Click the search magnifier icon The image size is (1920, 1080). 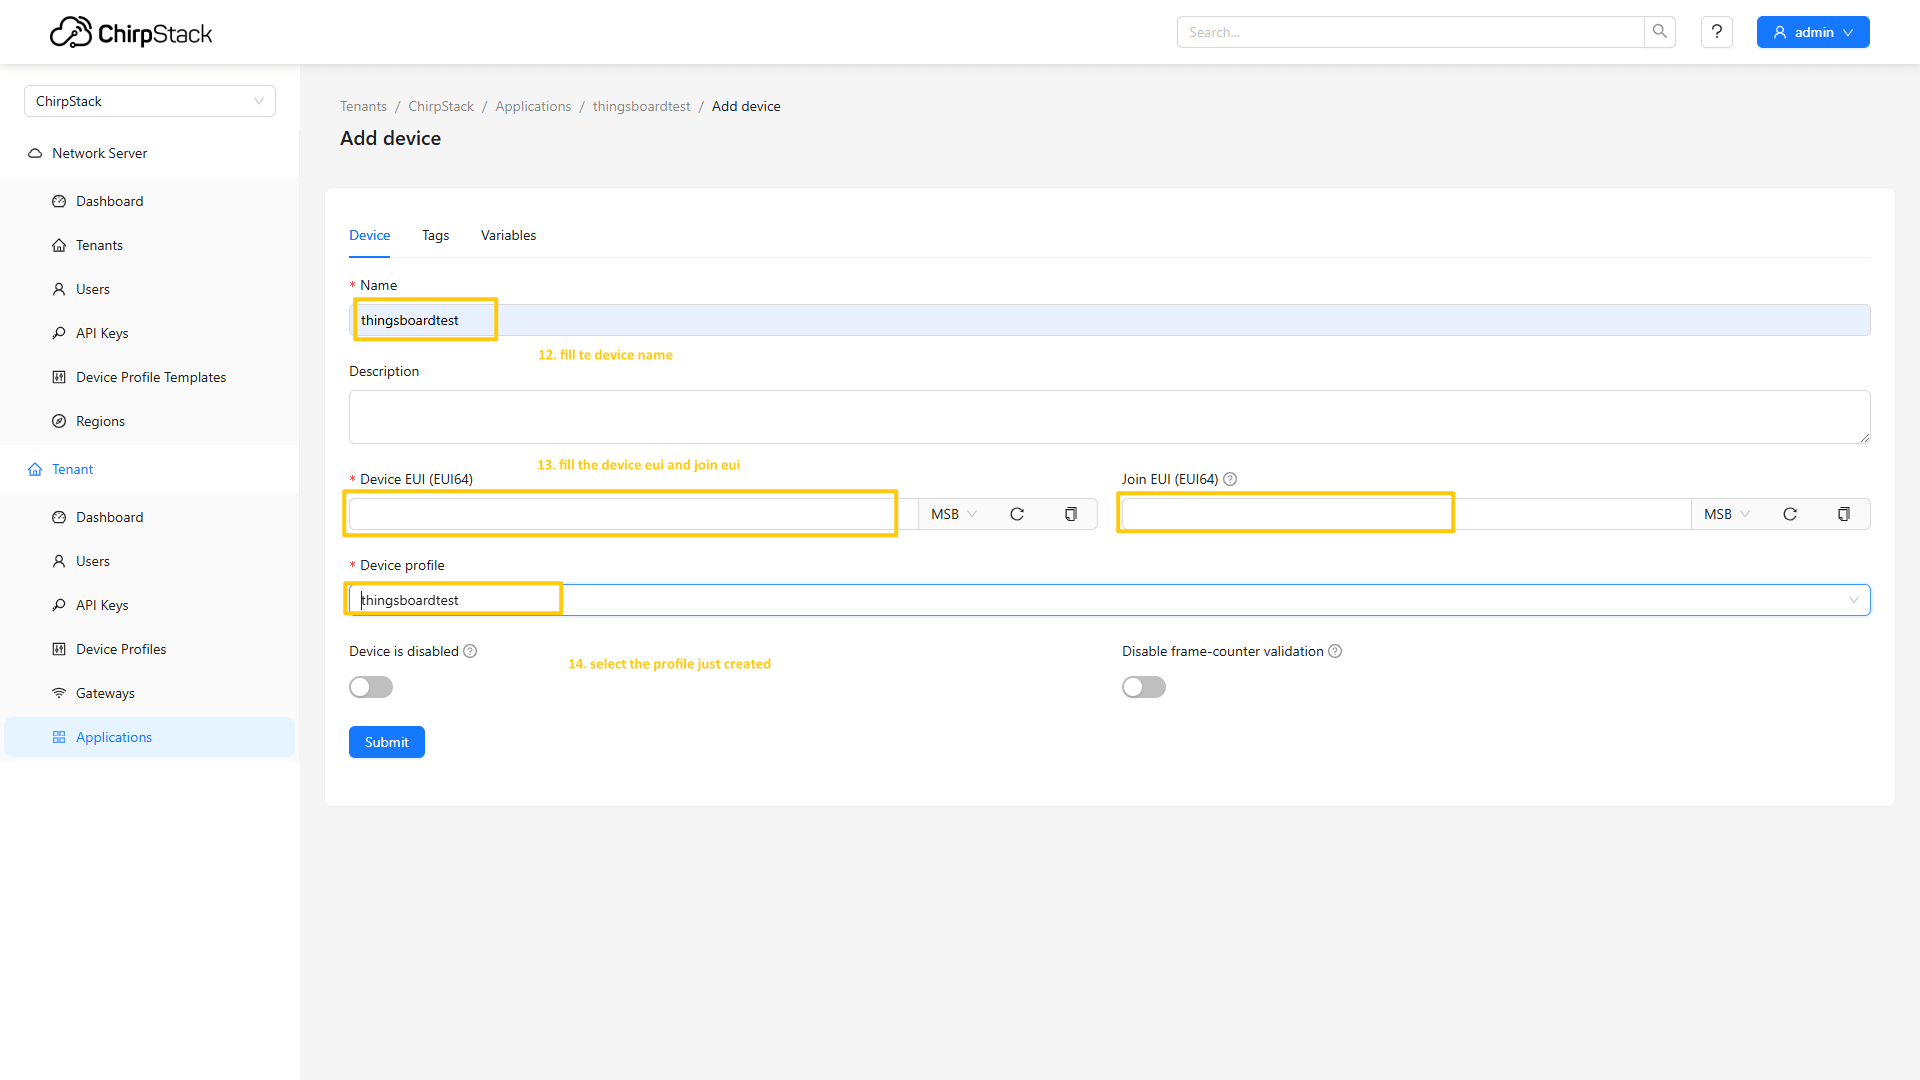[1660, 32]
